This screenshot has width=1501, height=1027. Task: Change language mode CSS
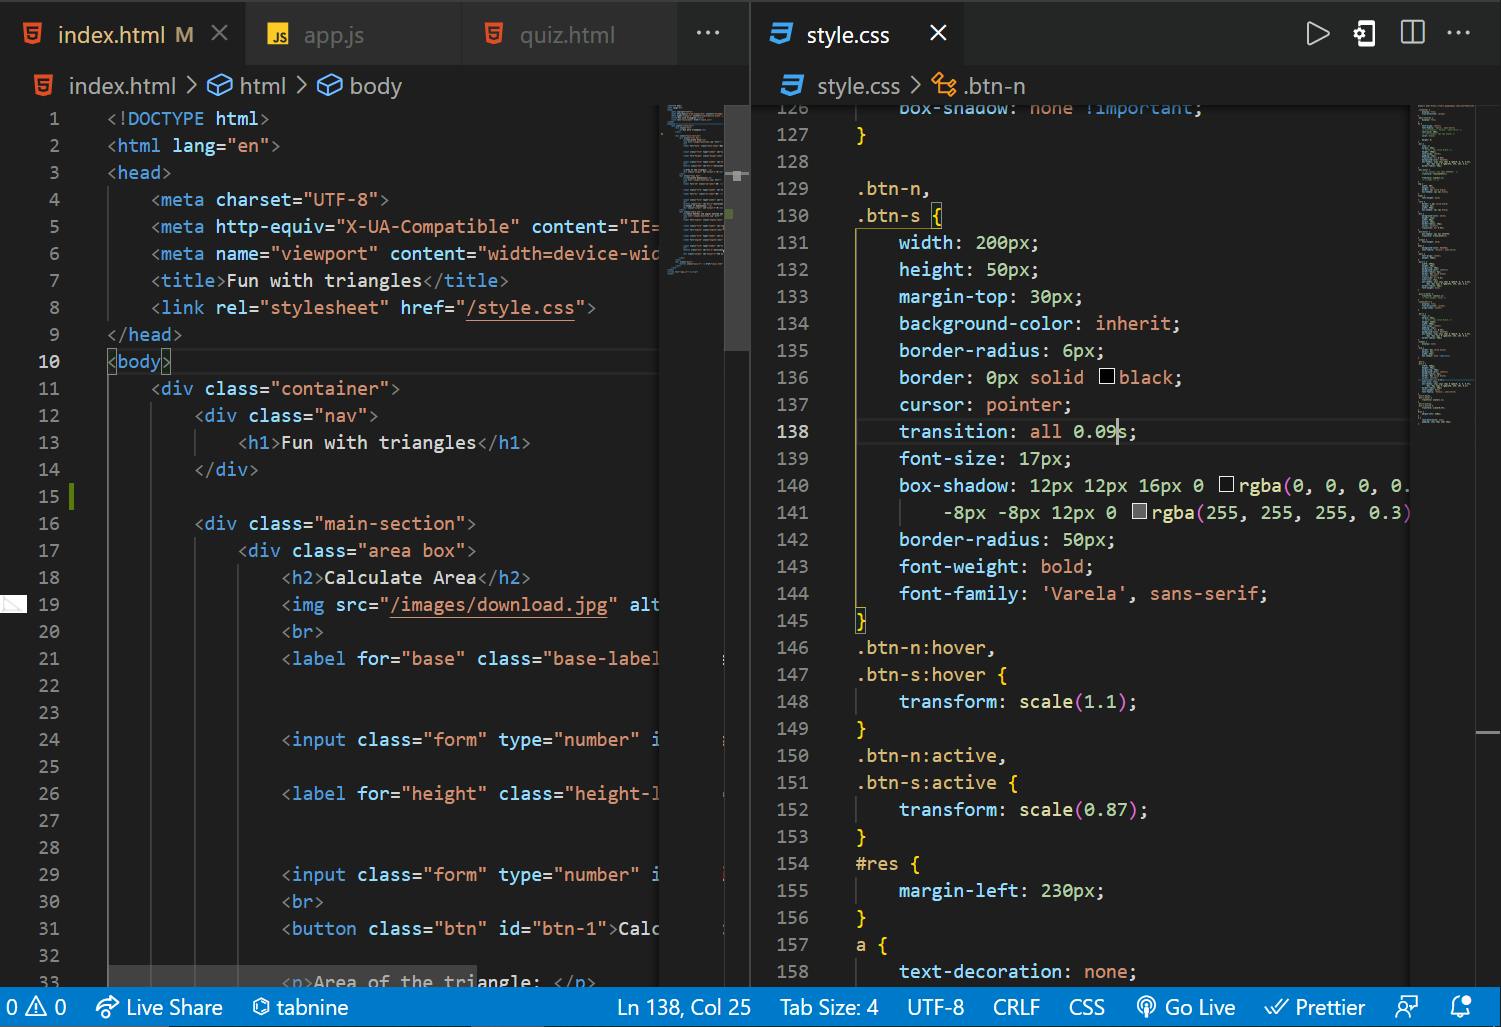(x=1086, y=1007)
